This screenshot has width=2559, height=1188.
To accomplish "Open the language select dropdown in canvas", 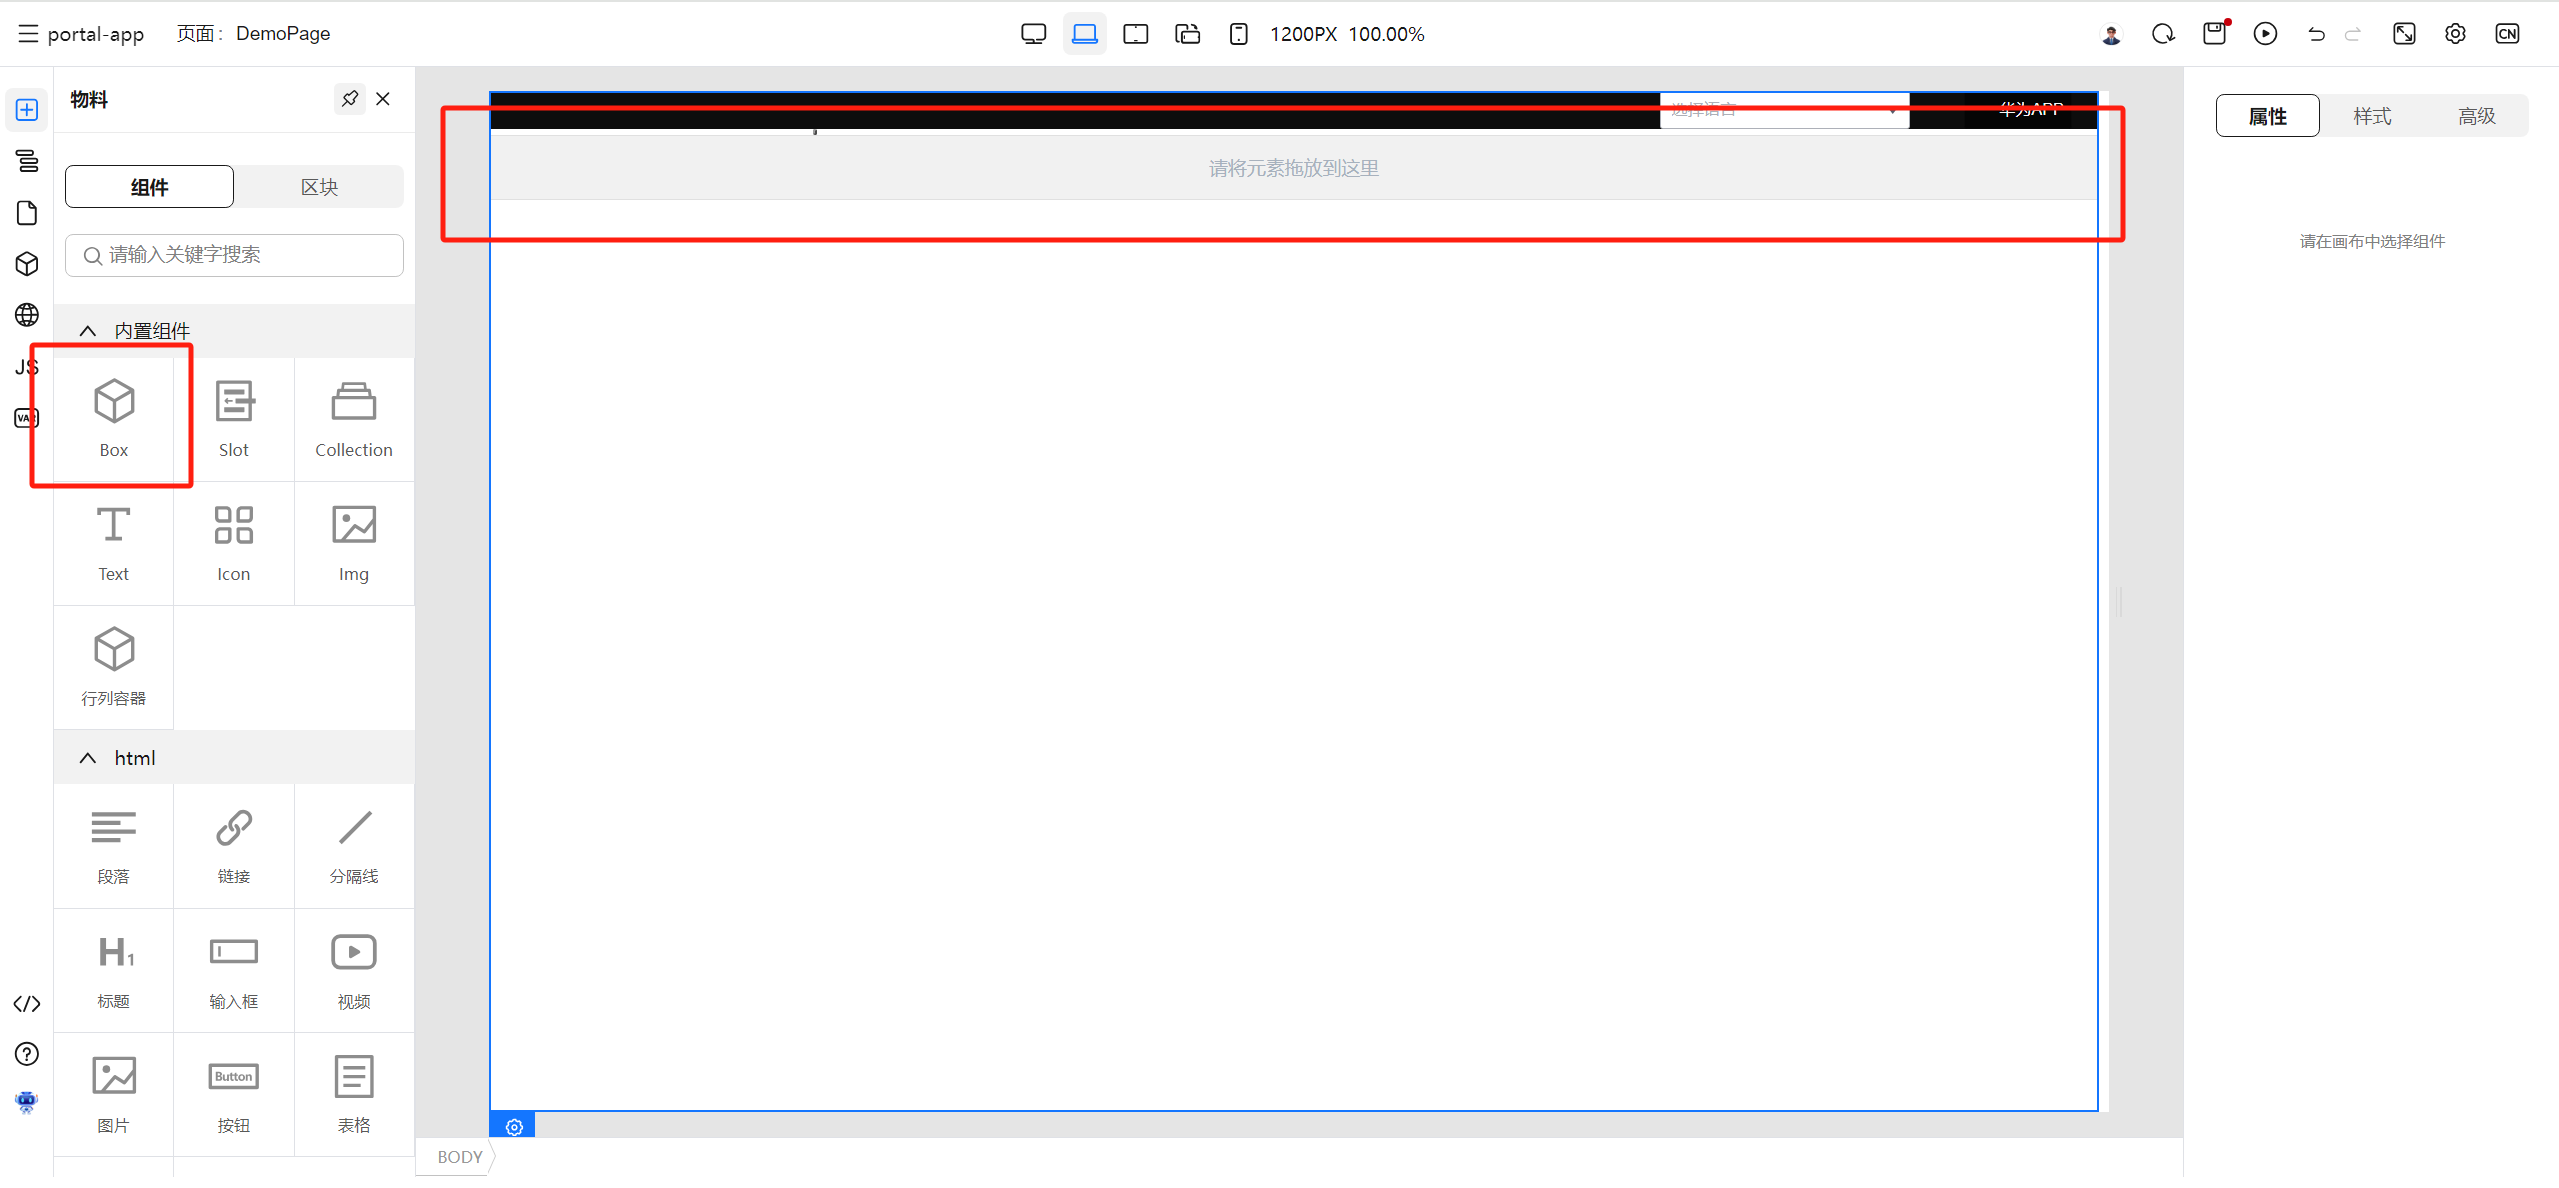I will coord(1783,110).
